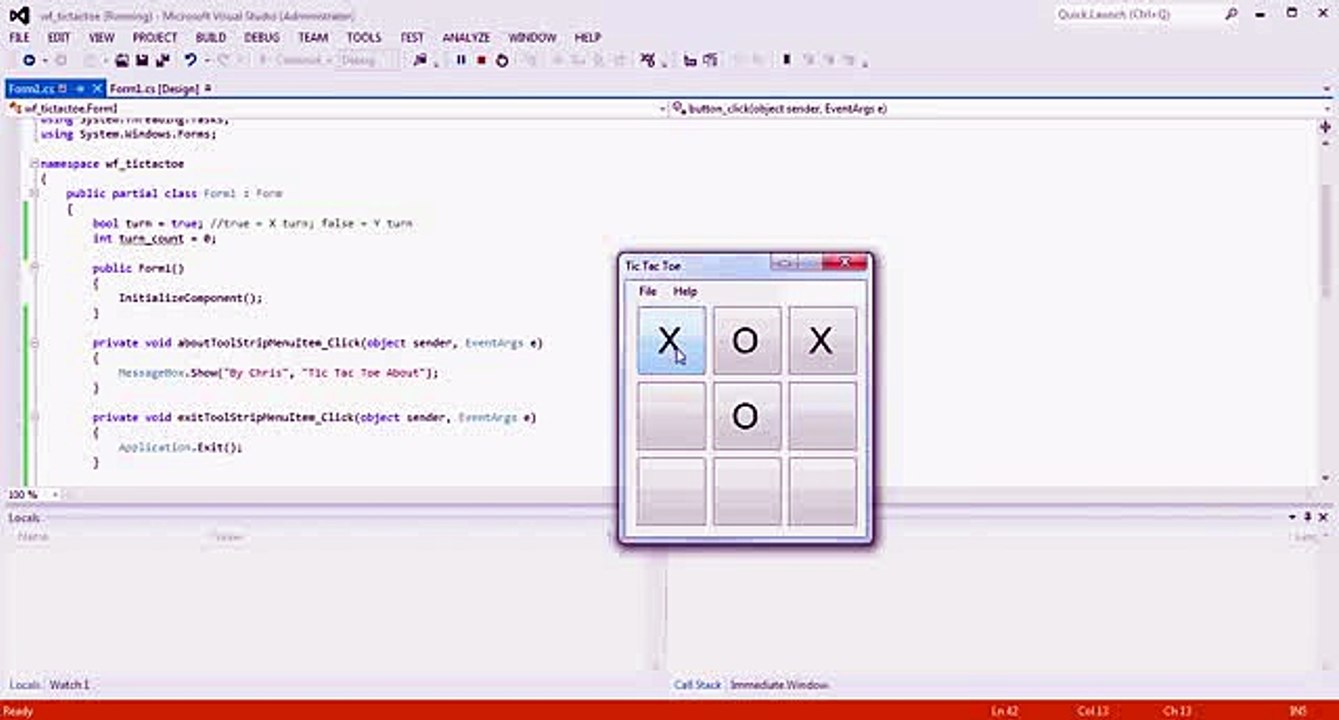
Task: Click the Ln 42 status bar entry
Action: tap(1003, 711)
